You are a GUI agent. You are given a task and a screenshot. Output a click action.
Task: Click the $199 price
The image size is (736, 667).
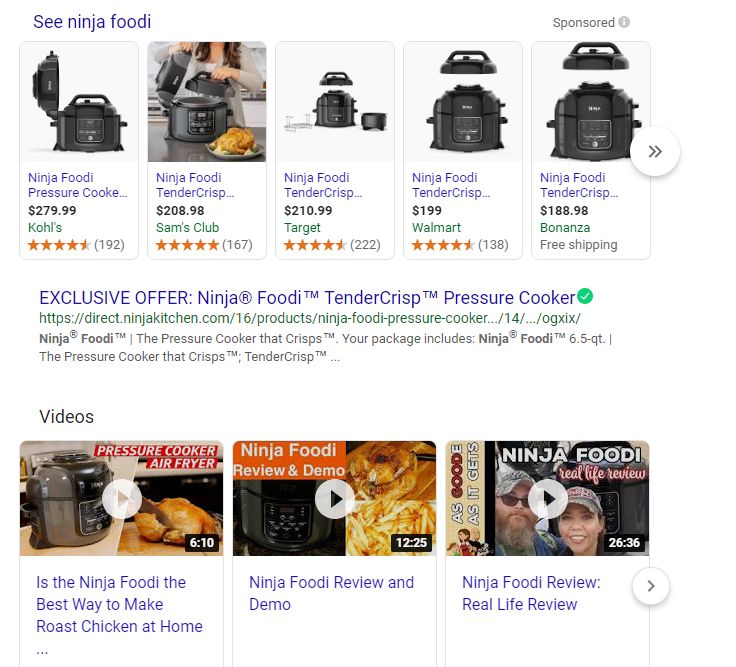point(427,210)
